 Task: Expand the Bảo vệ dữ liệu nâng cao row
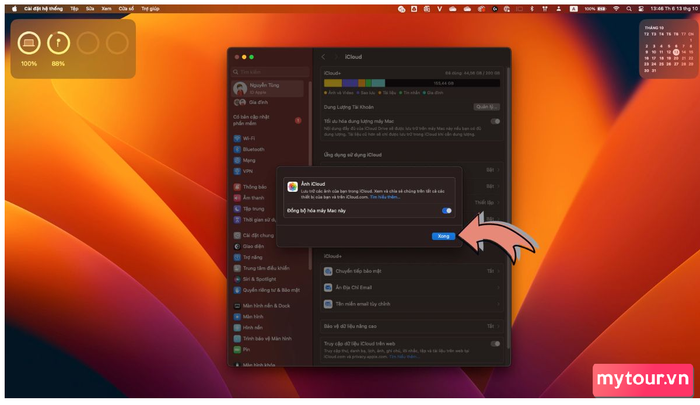411,326
